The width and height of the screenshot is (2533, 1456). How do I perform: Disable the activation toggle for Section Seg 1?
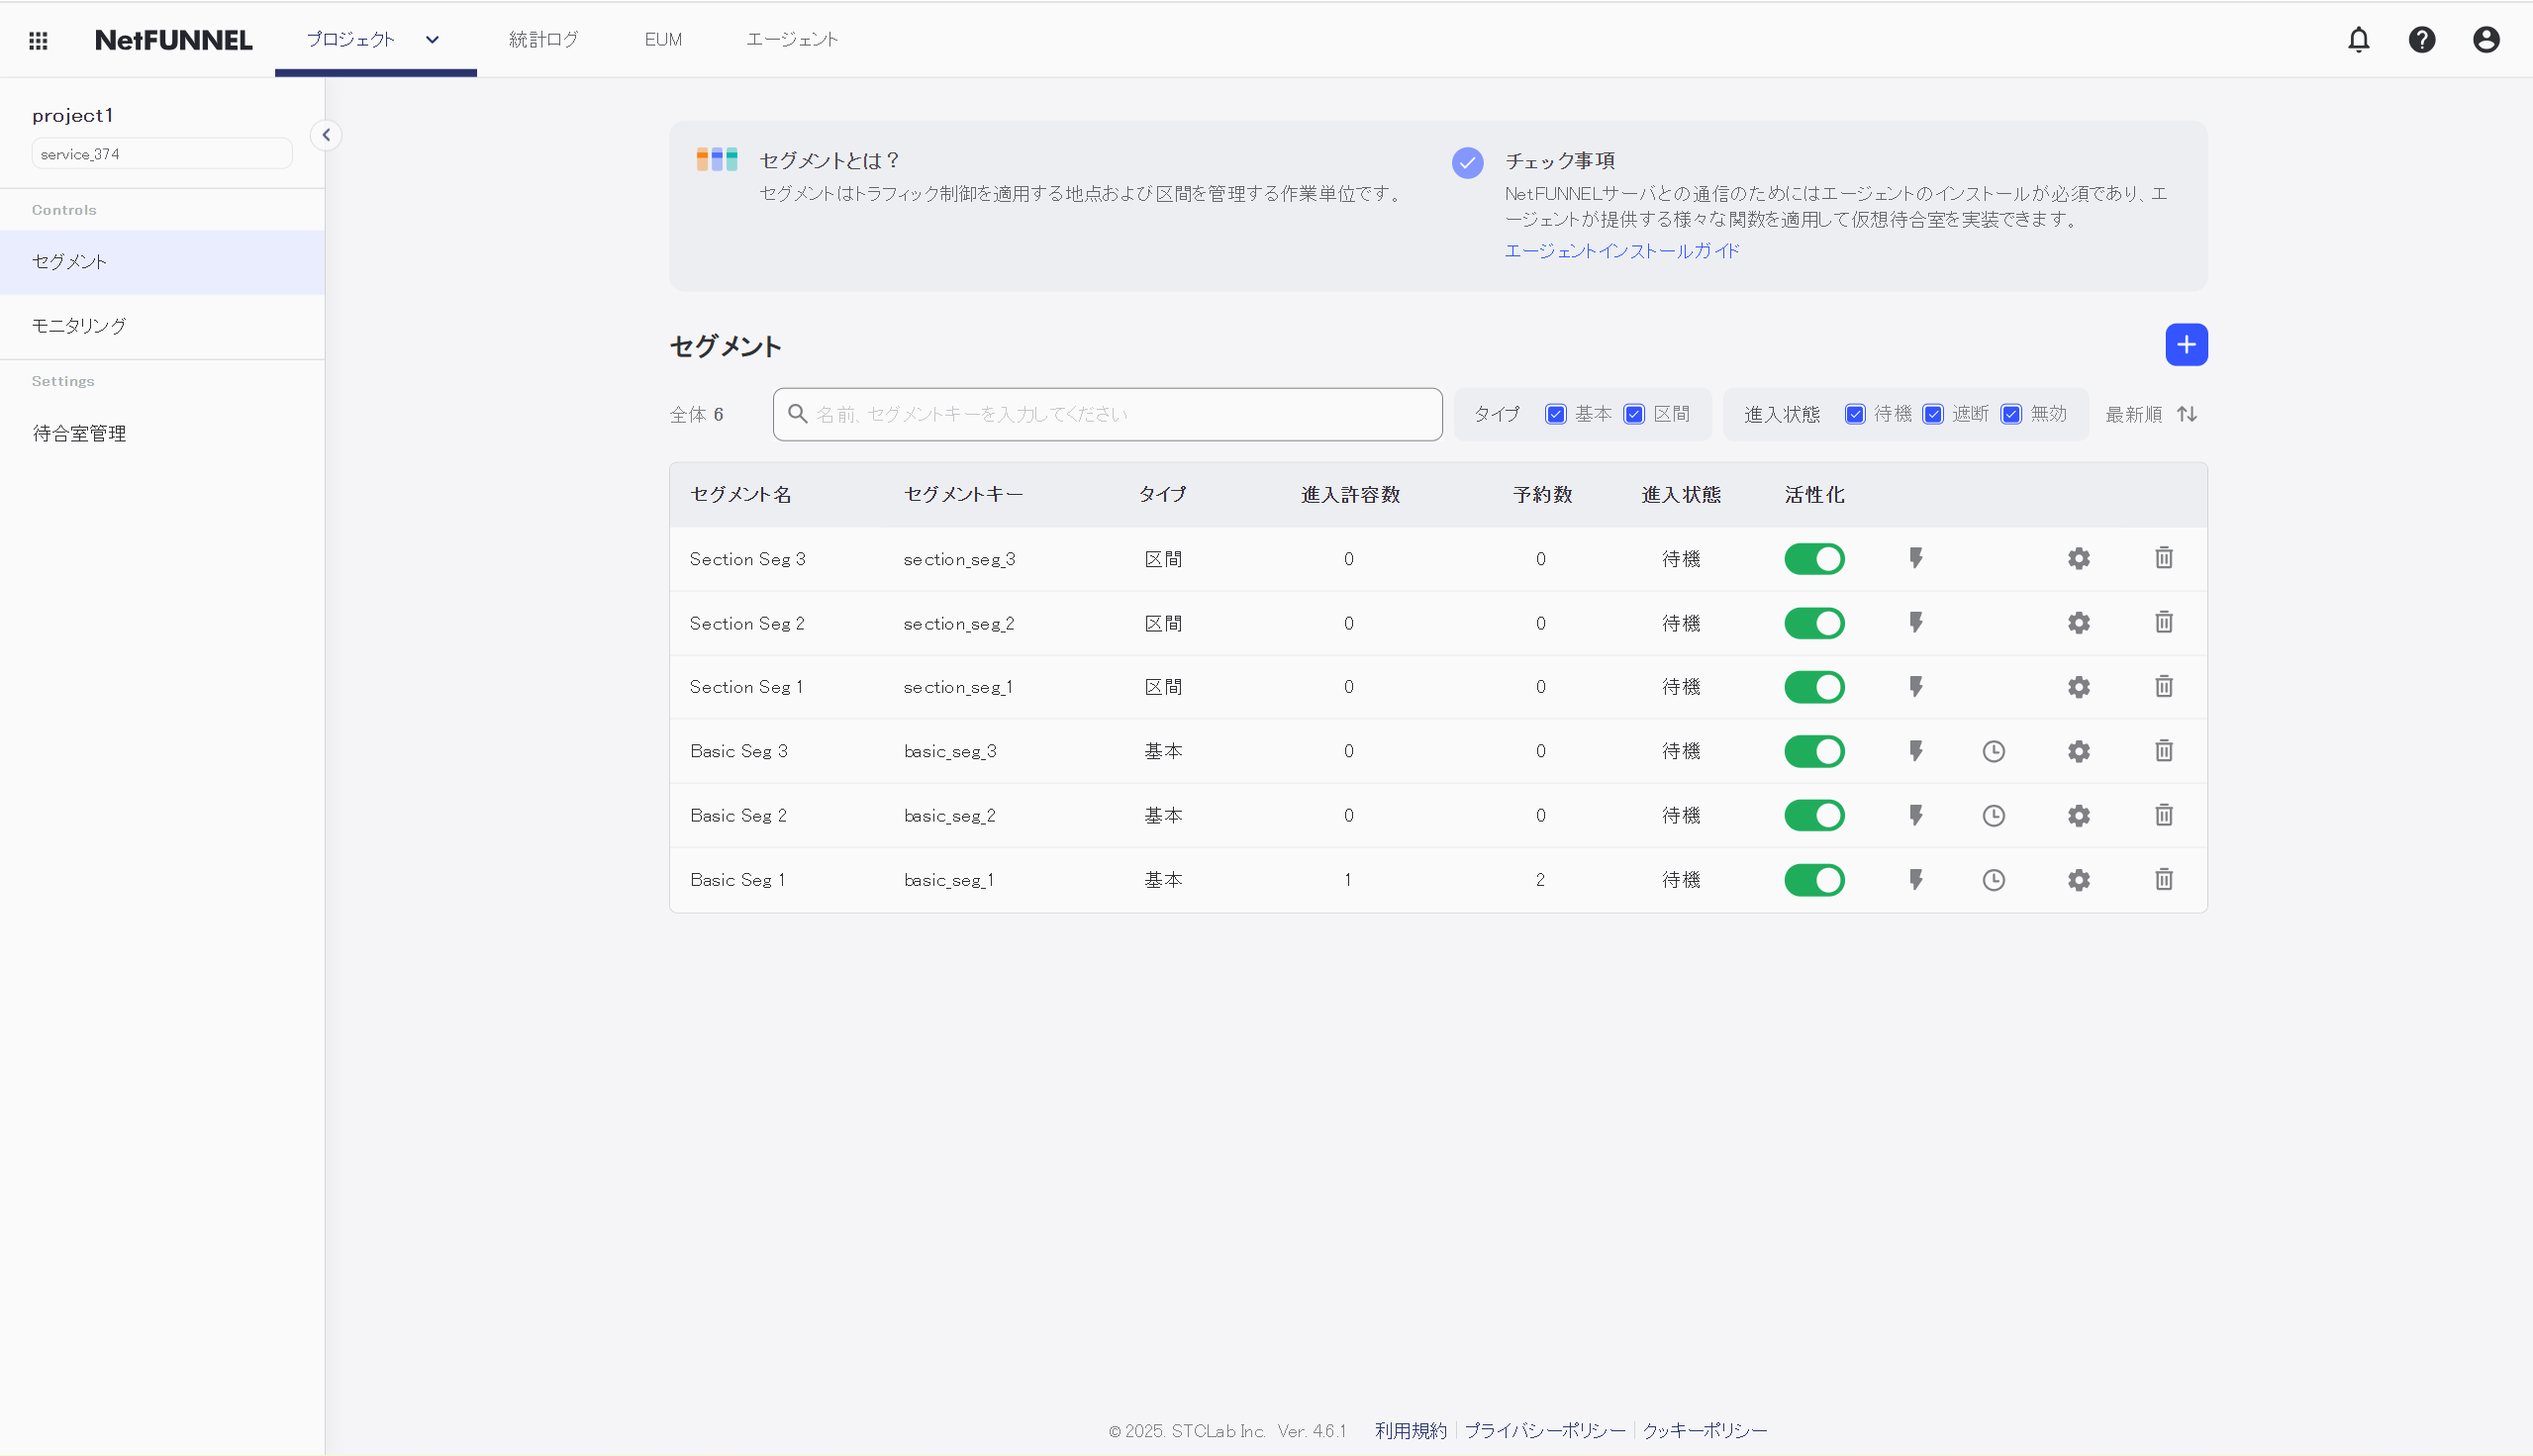1815,686
